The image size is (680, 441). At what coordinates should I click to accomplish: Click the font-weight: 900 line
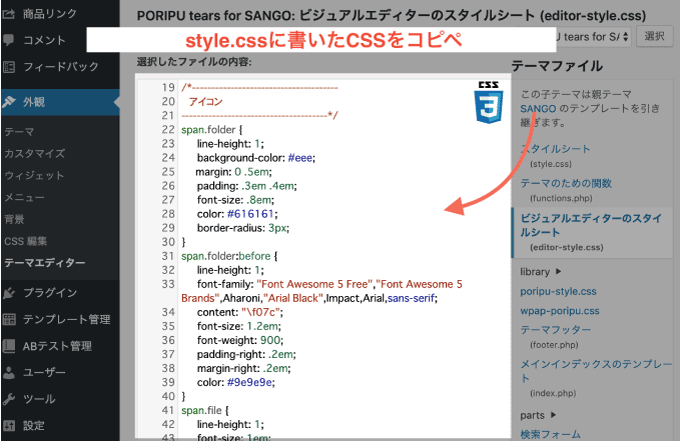point(240,340)
